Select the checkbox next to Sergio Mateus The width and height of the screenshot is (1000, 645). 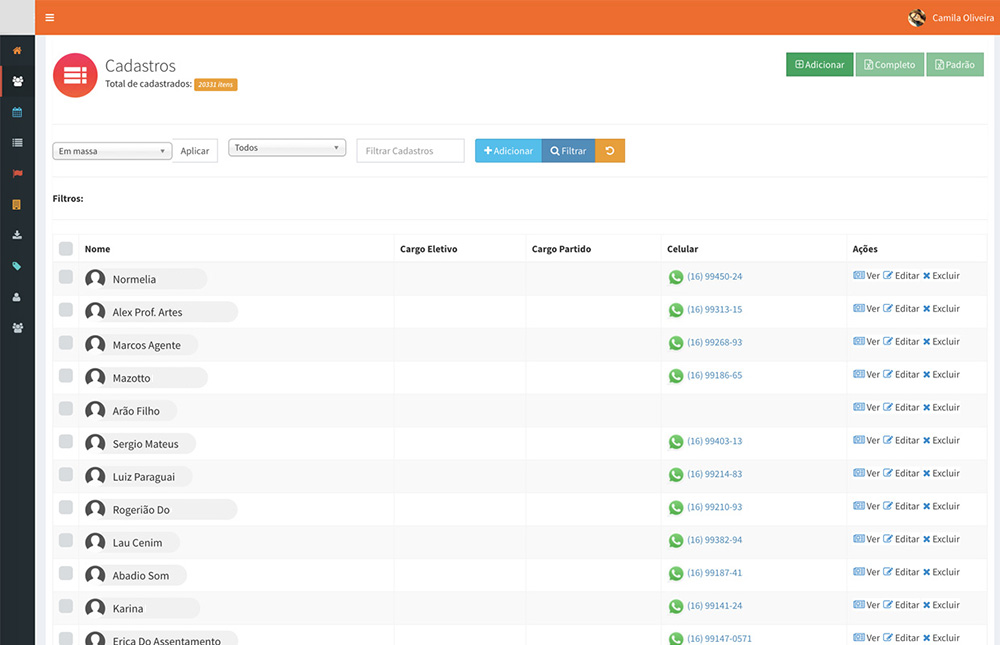tap(66, 441)
